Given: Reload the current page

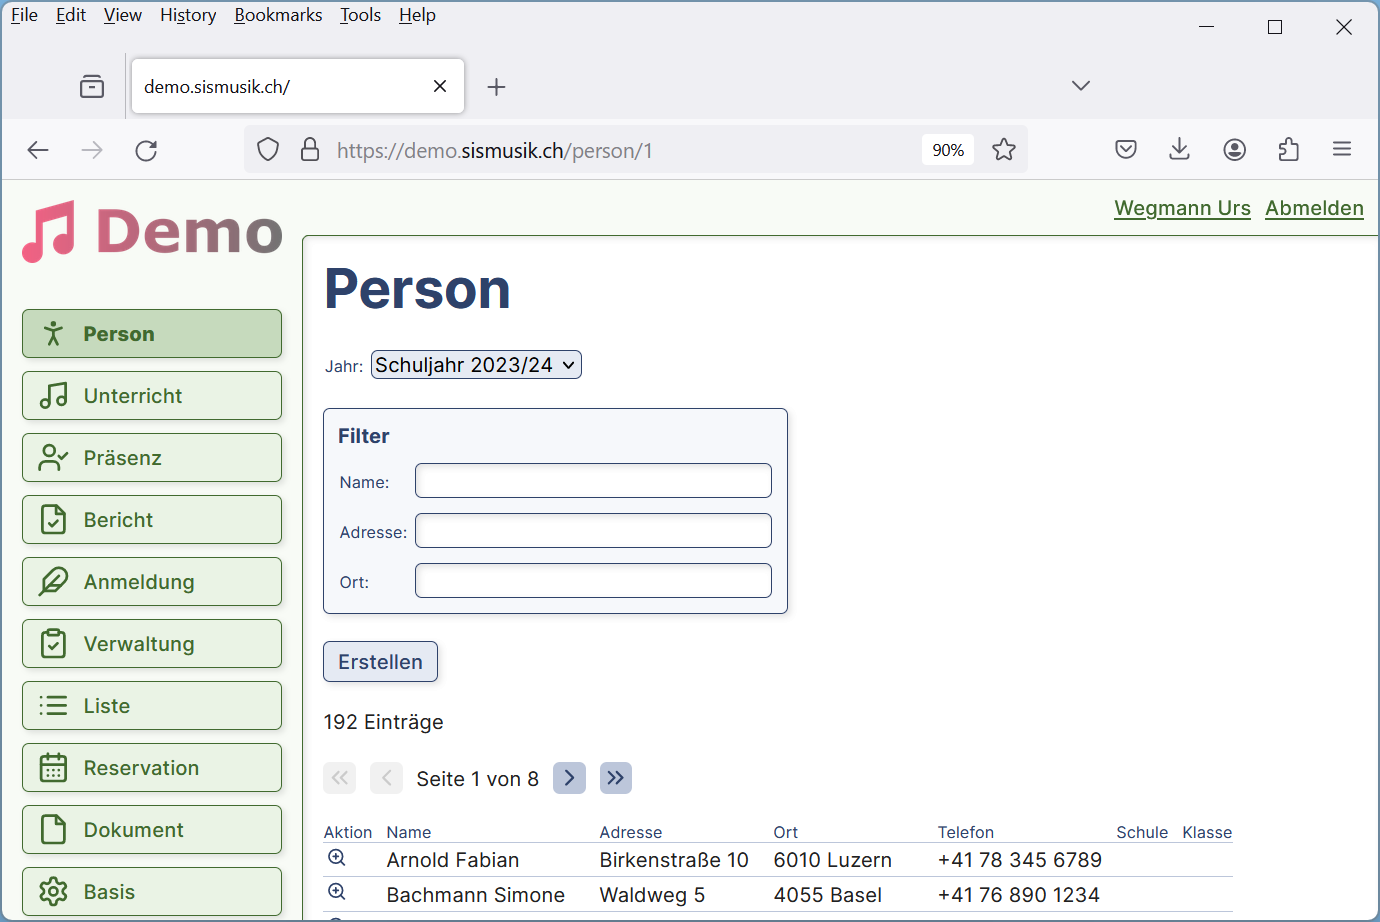Looking at the screenshot, I should click(146, 151).
